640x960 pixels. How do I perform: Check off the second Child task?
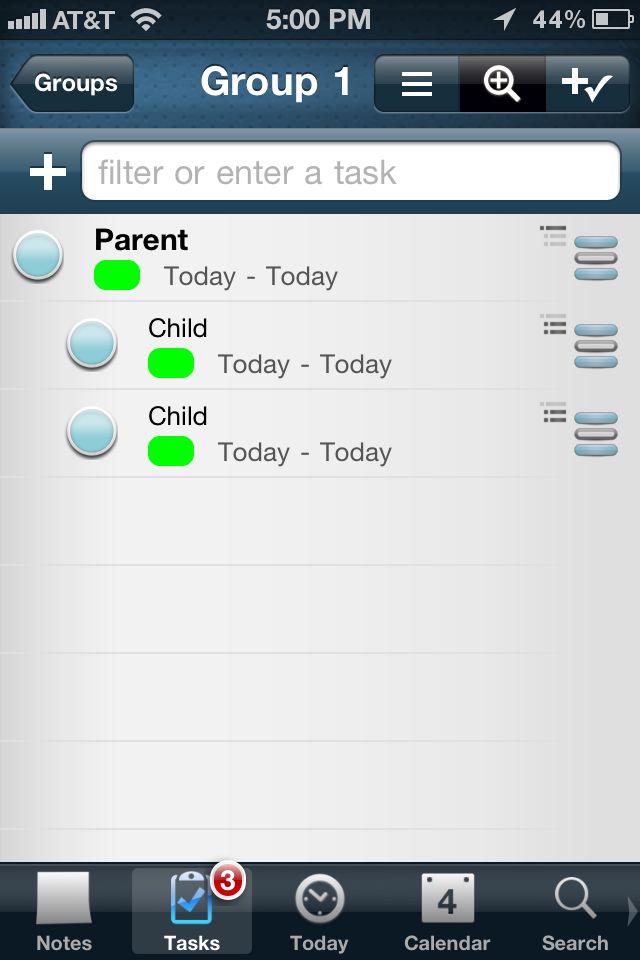tap(92, 432)
